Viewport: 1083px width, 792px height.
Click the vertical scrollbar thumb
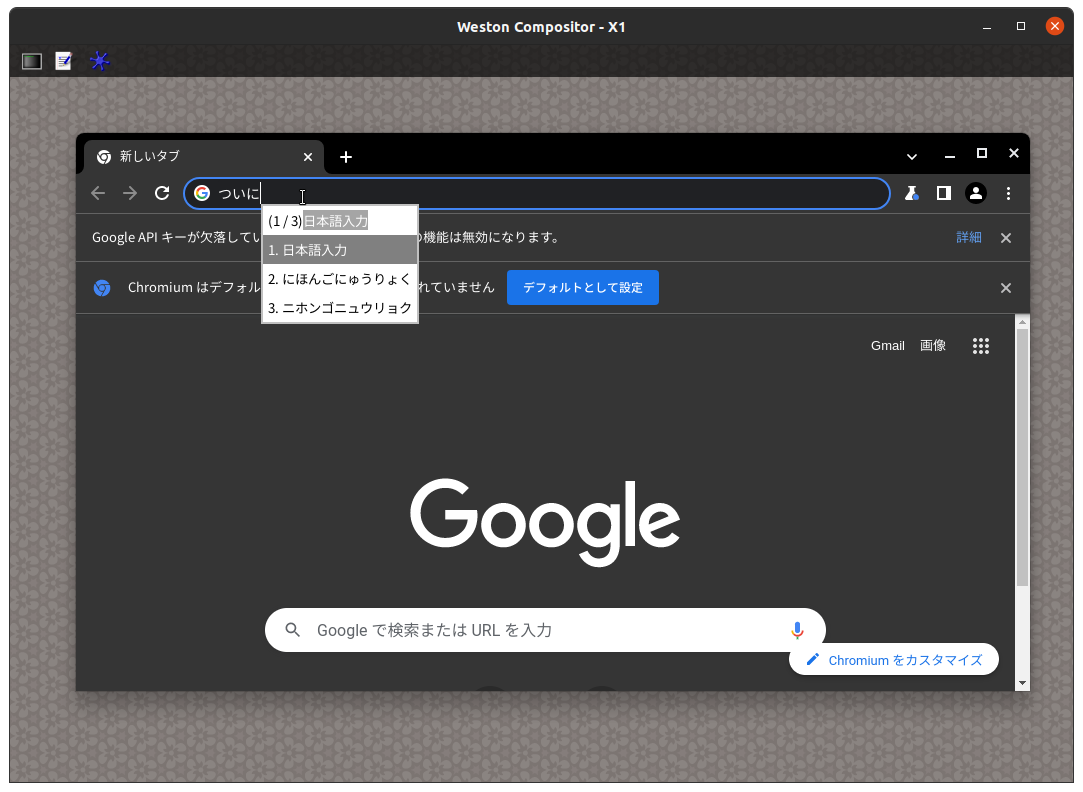pos(1022,458)
